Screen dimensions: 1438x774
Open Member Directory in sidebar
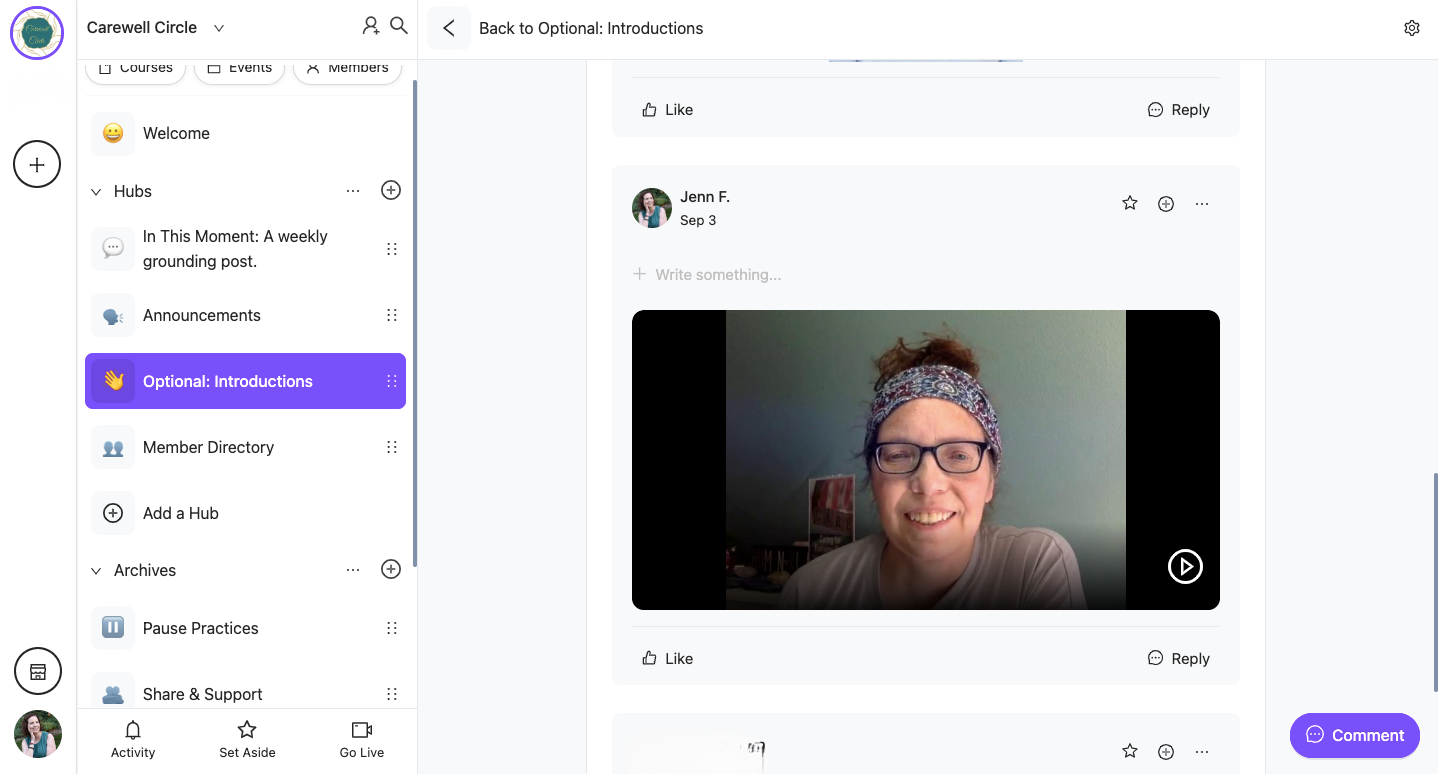pos(208,447)
